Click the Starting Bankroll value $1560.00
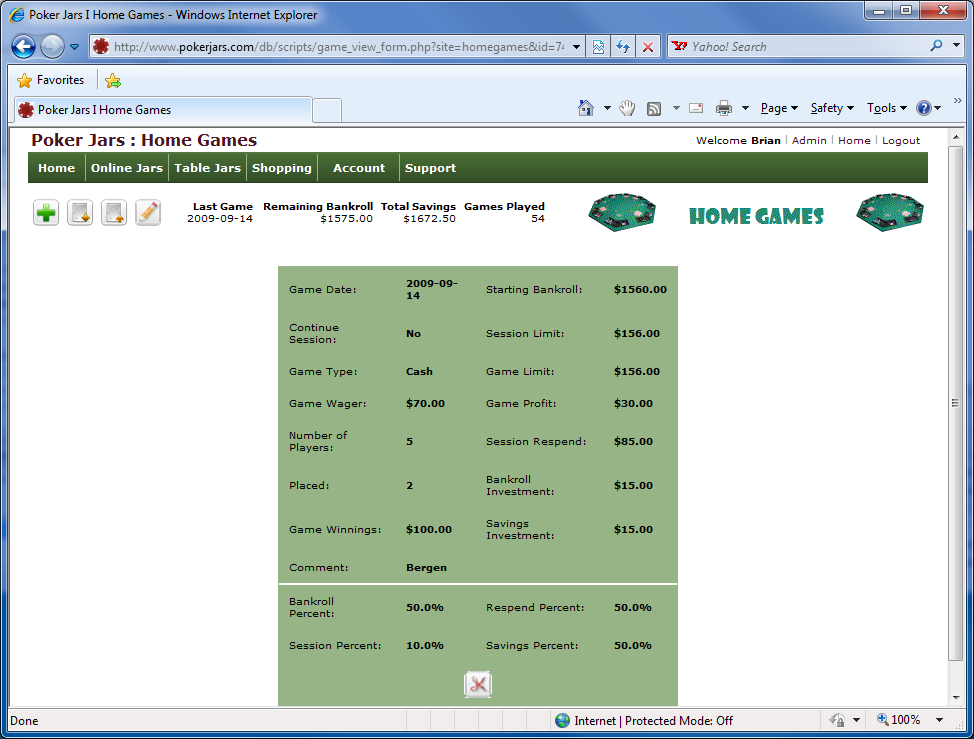 click(x=640, y=289)
